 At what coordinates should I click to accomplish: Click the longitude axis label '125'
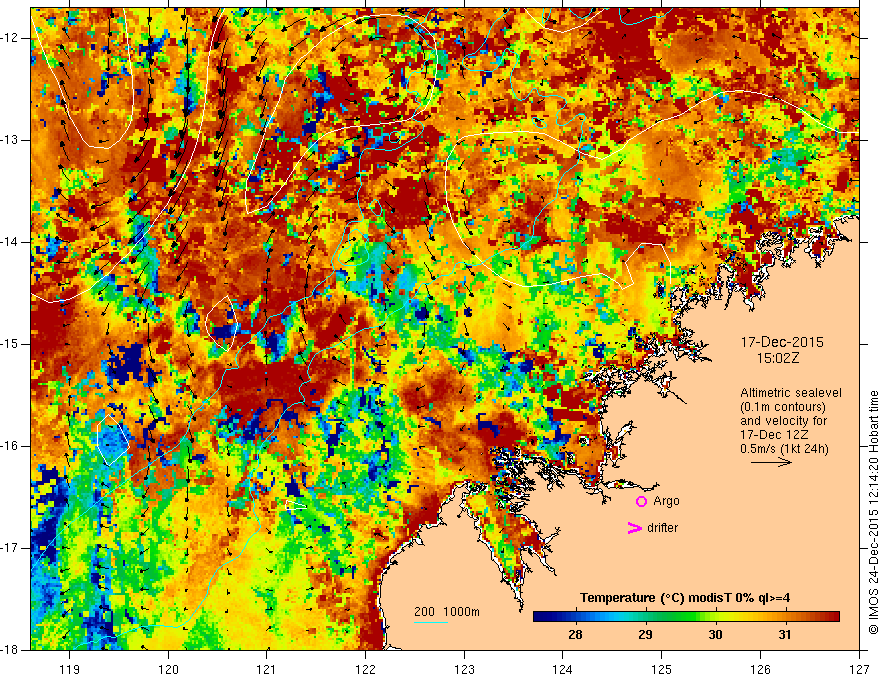pyautogui.click(x=662, y=669)
